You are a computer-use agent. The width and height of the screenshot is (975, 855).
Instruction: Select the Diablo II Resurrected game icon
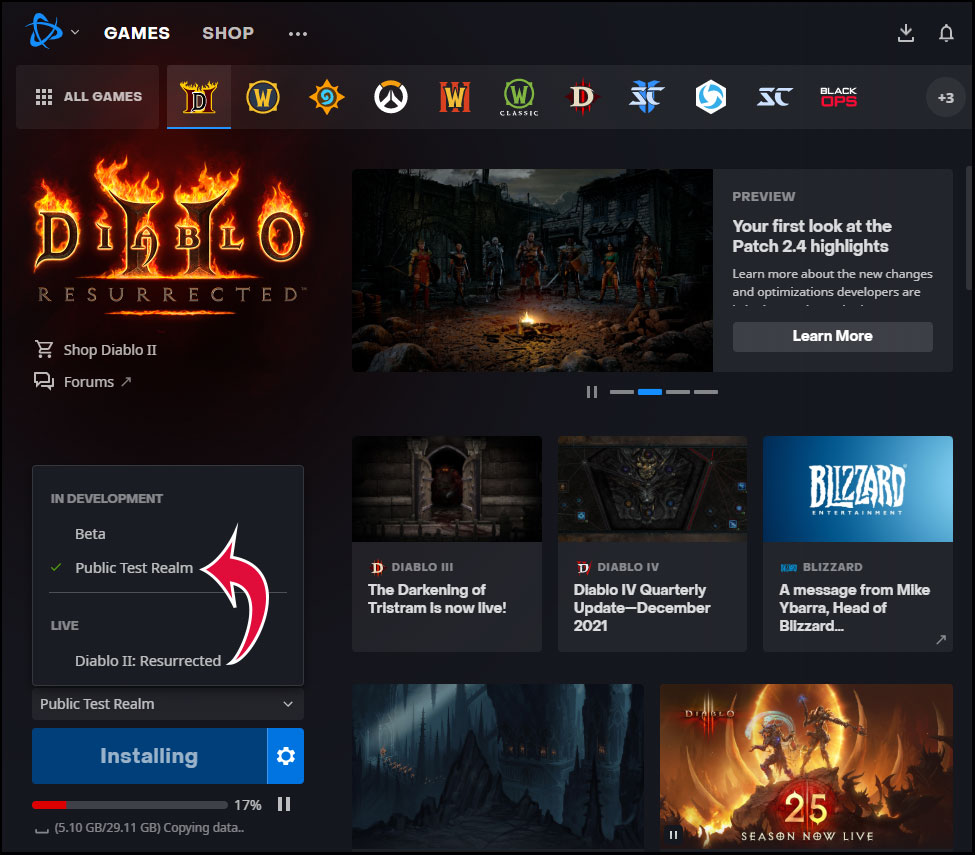click(199, 97)
